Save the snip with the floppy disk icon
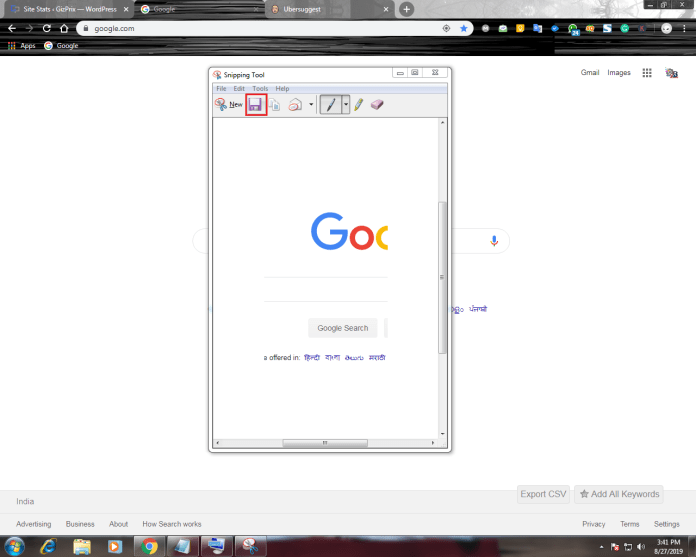This screenshot has height=557, width=696. (256, 105)
